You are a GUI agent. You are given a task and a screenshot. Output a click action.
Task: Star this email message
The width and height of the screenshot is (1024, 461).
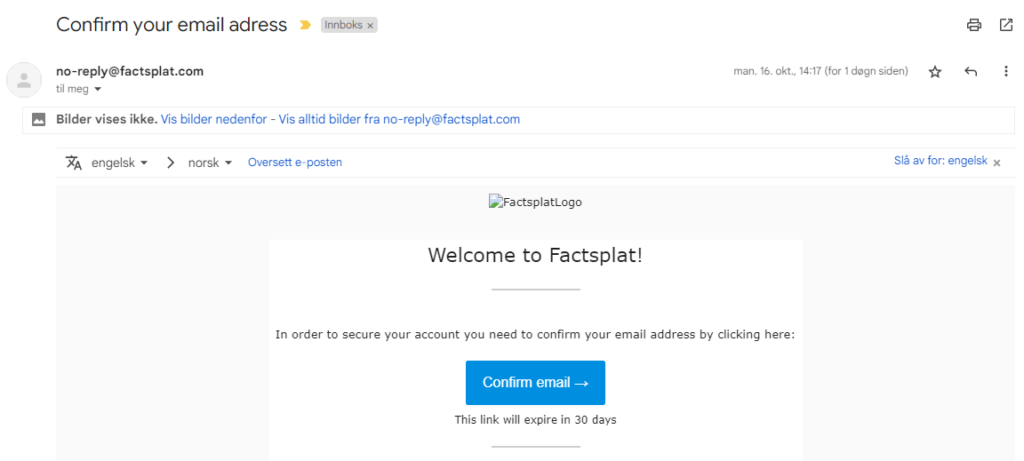point(935,72)
